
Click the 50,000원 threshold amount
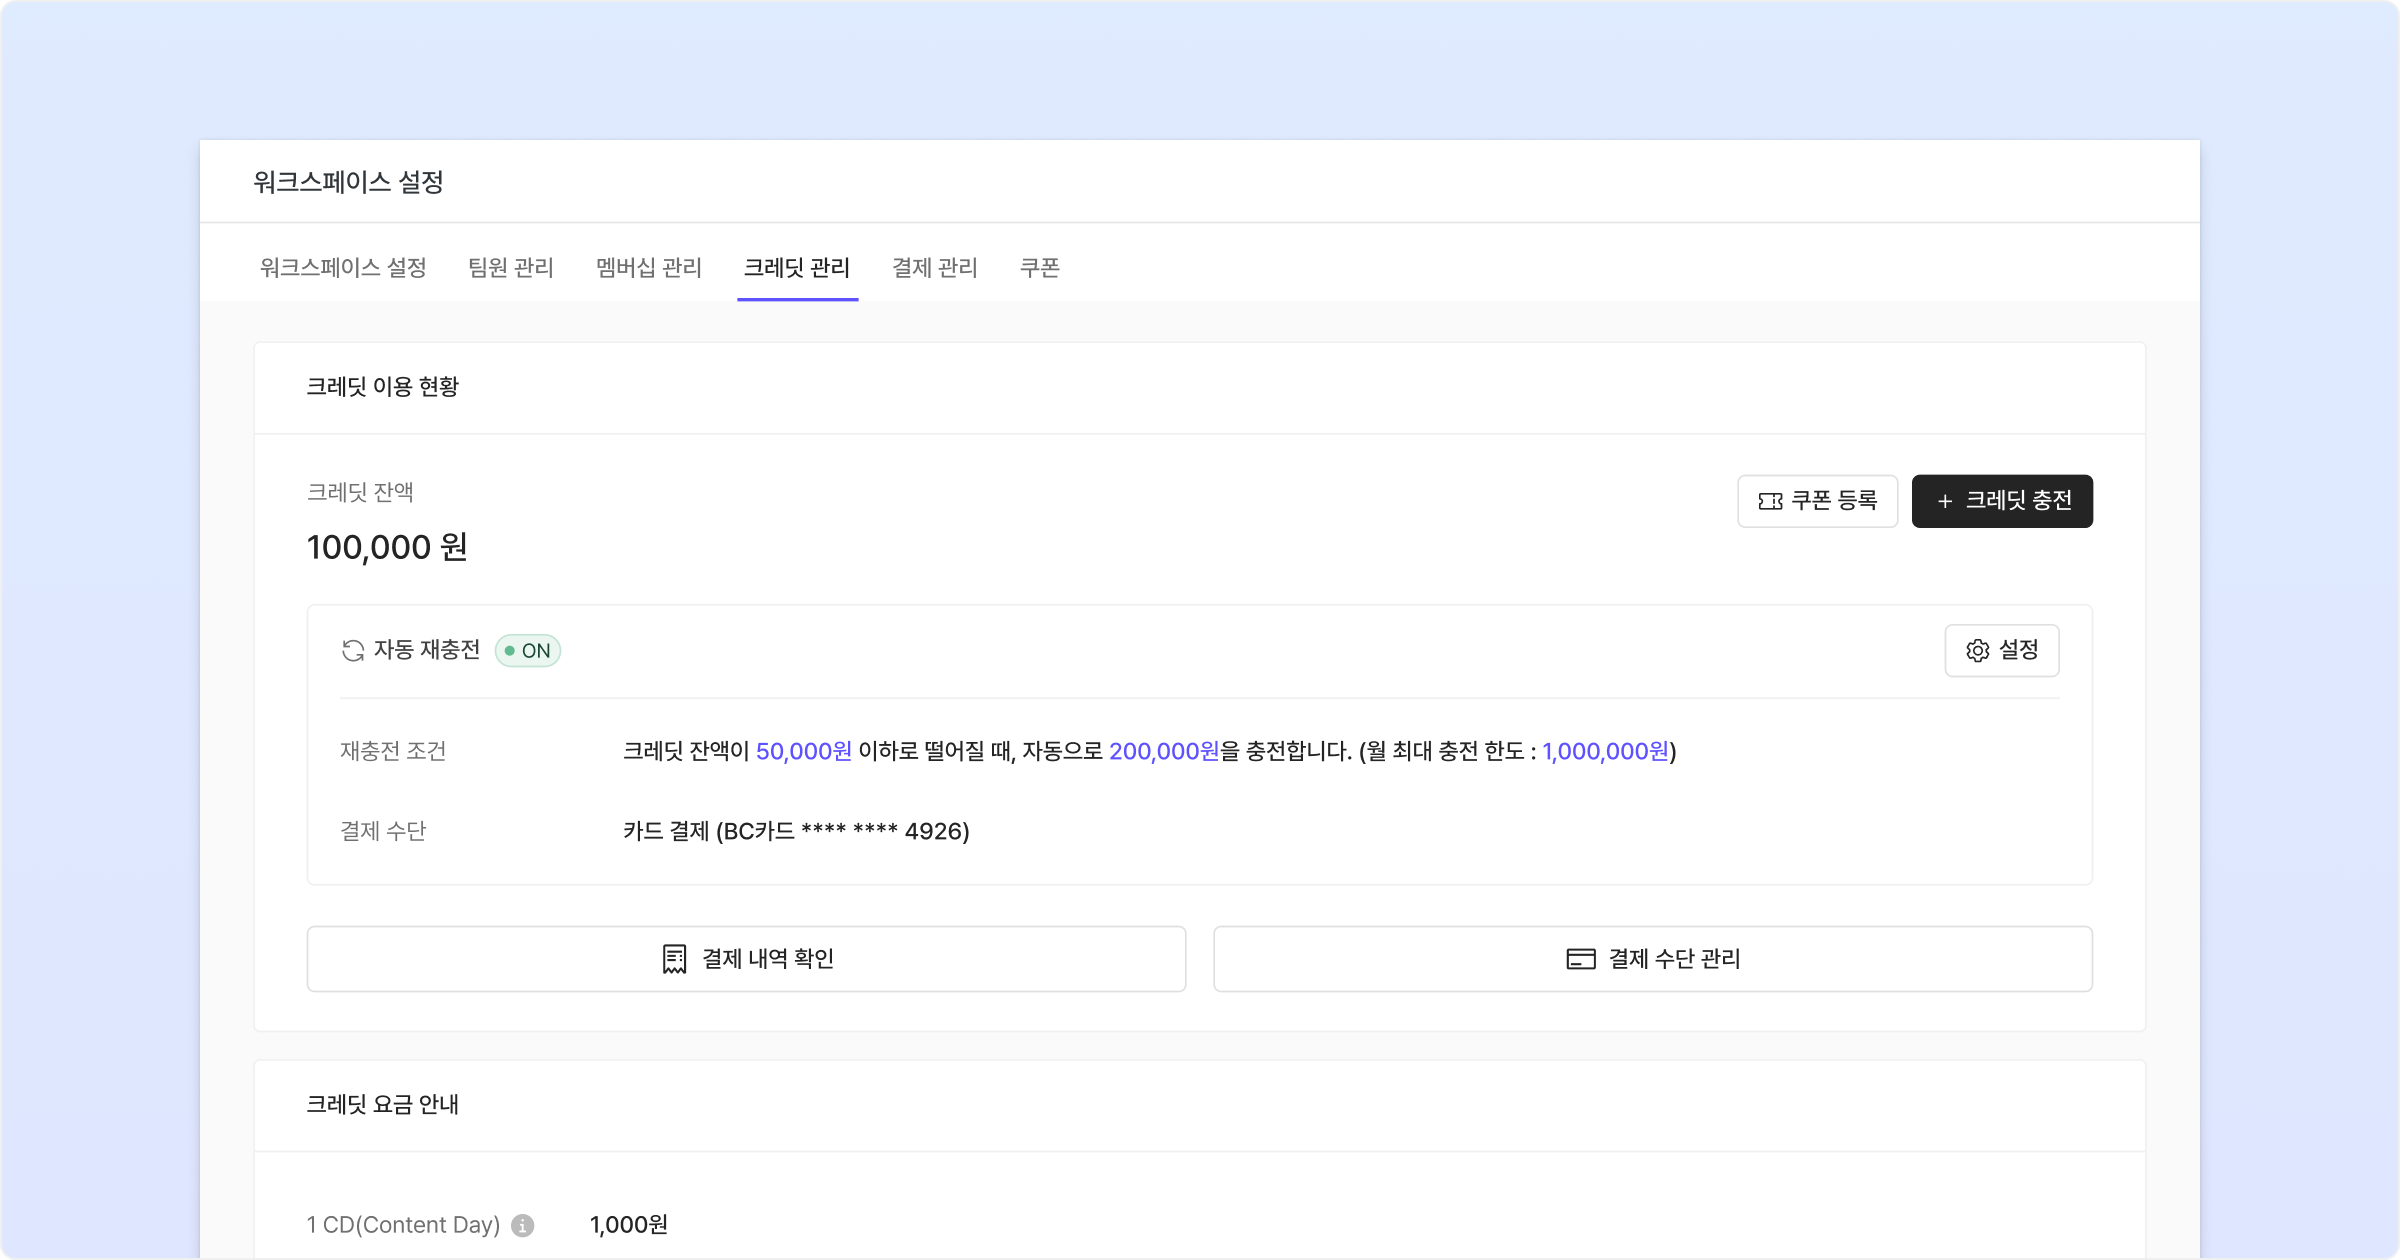(804, 751)
